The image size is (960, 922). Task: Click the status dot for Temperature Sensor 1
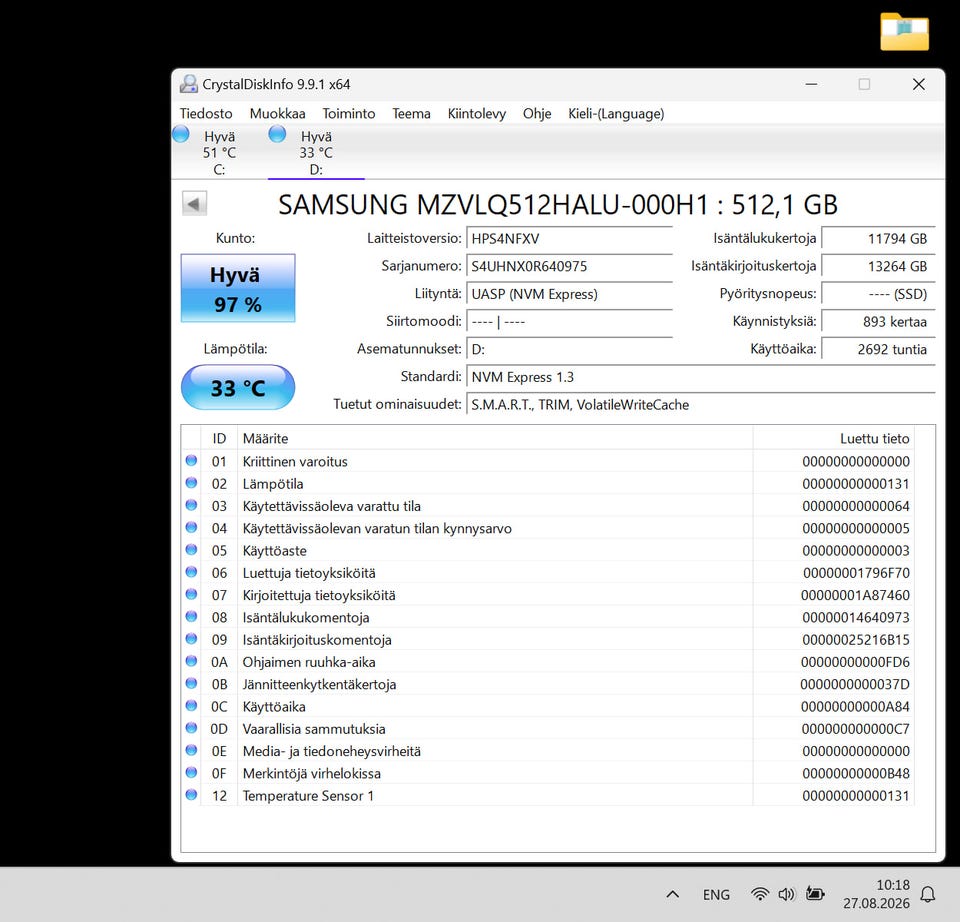coord(192,795)
